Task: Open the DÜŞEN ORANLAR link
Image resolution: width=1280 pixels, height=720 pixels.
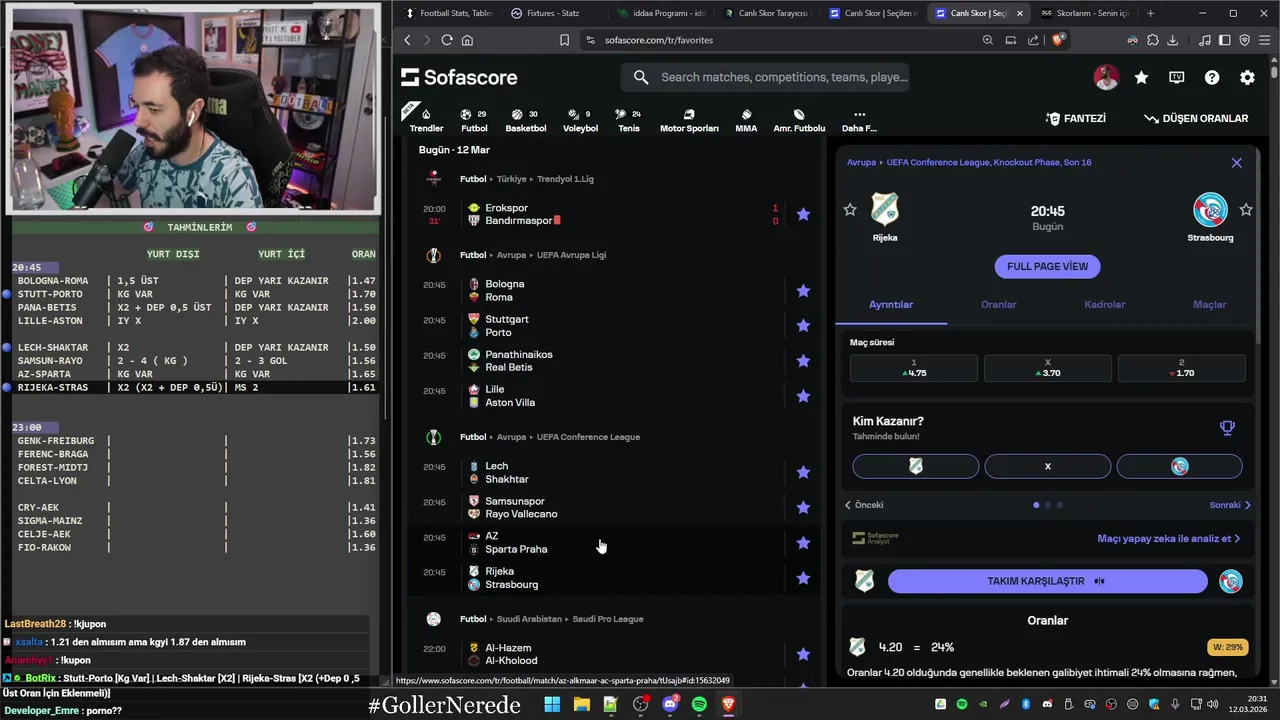Action: [1196, 118]
